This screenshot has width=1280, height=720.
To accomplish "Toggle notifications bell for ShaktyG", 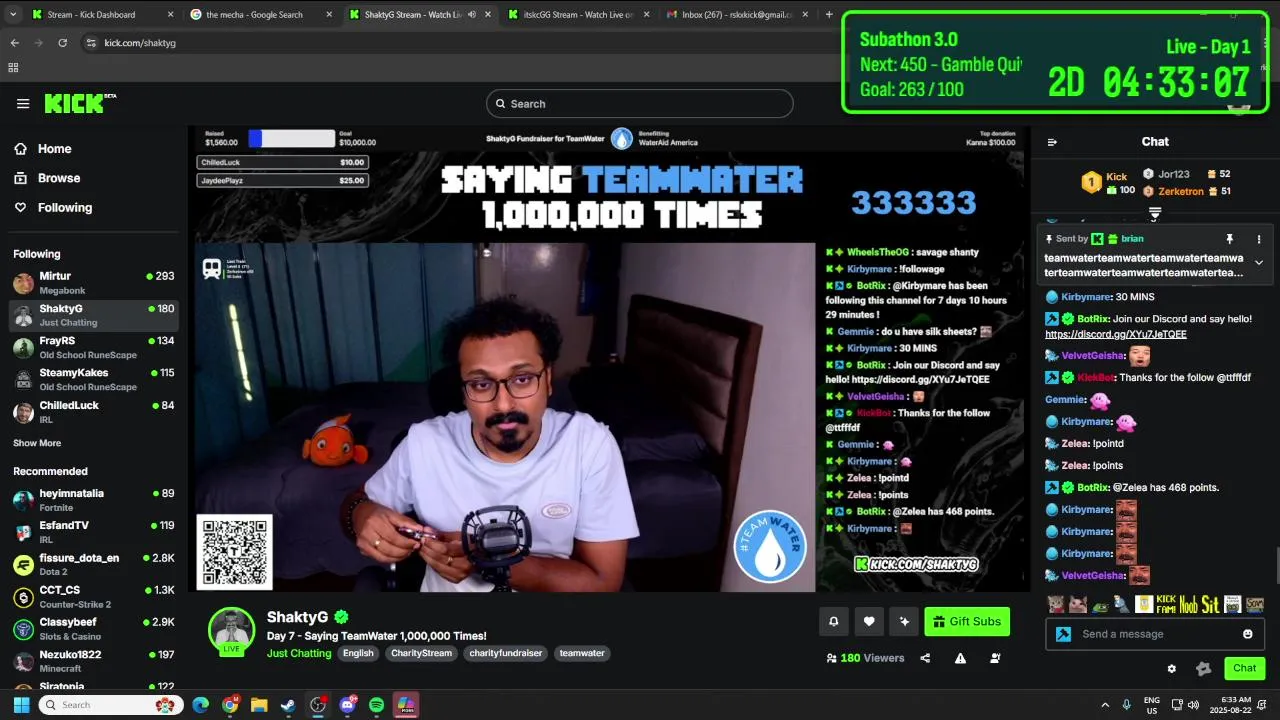I will (x=833, y=622).
